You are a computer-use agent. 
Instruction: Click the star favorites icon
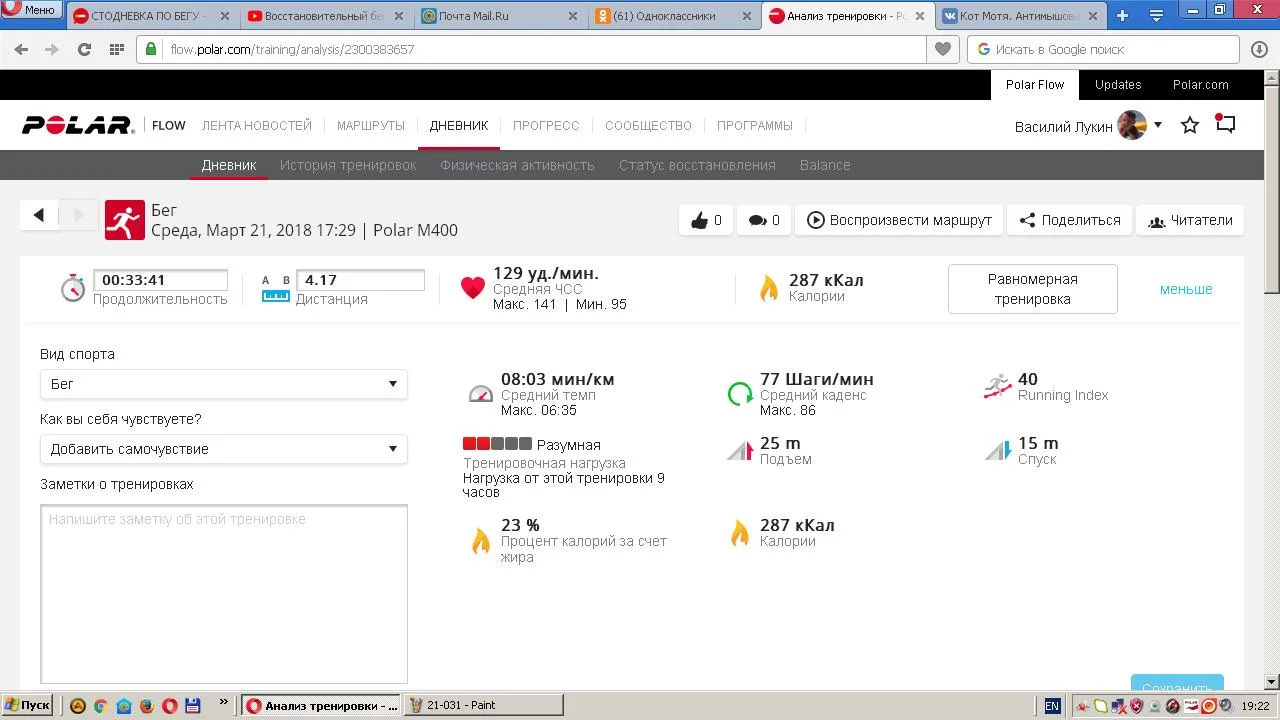1190,125
